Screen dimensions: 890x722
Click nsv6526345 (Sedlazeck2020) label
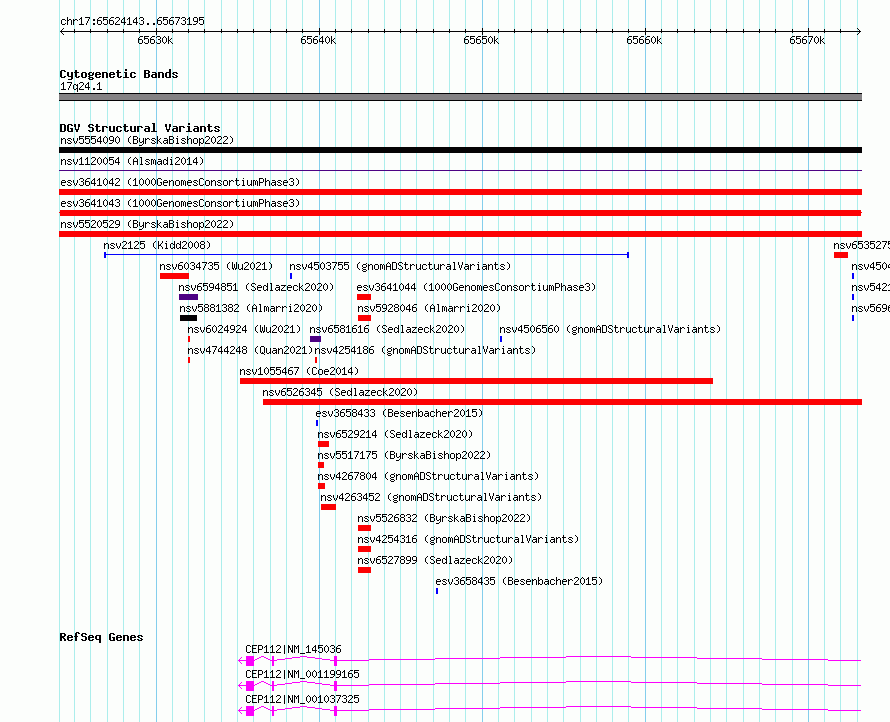tap(340, 392)
